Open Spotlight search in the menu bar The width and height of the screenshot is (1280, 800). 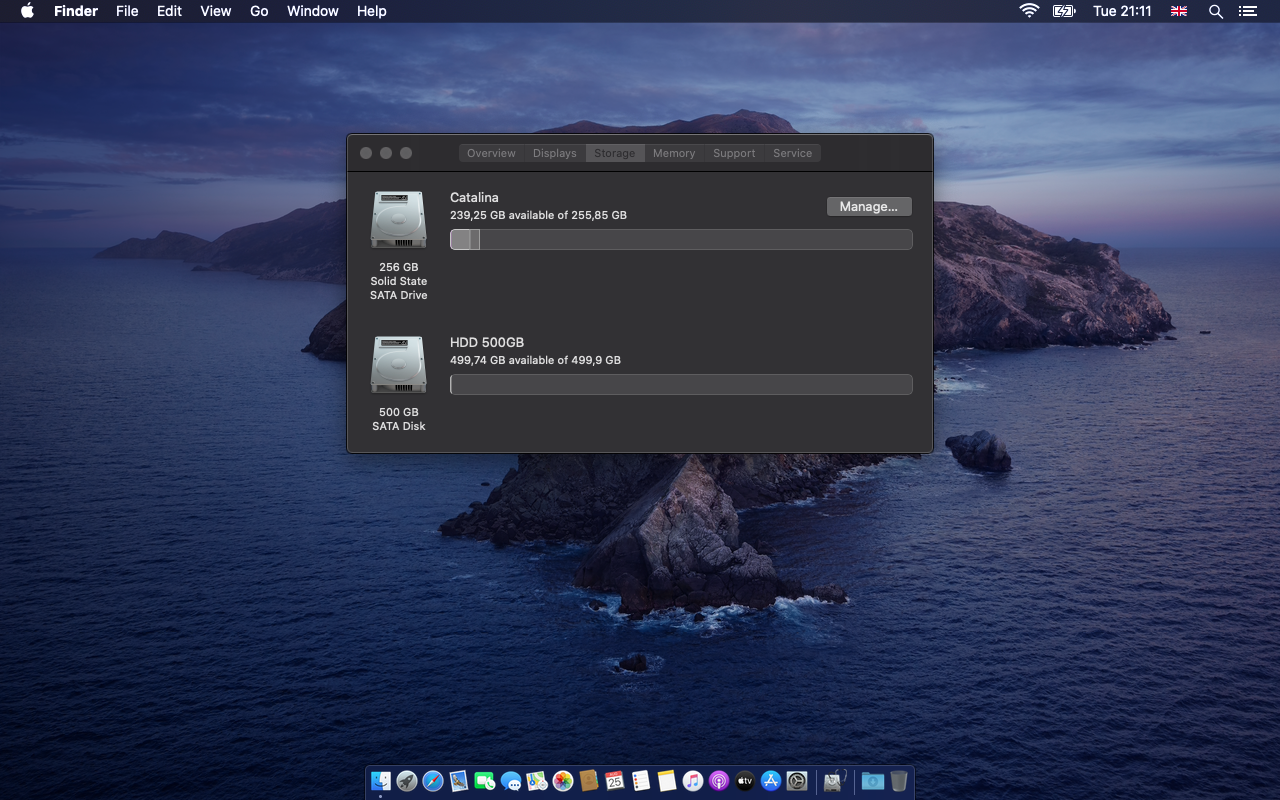click(1216, 11)
